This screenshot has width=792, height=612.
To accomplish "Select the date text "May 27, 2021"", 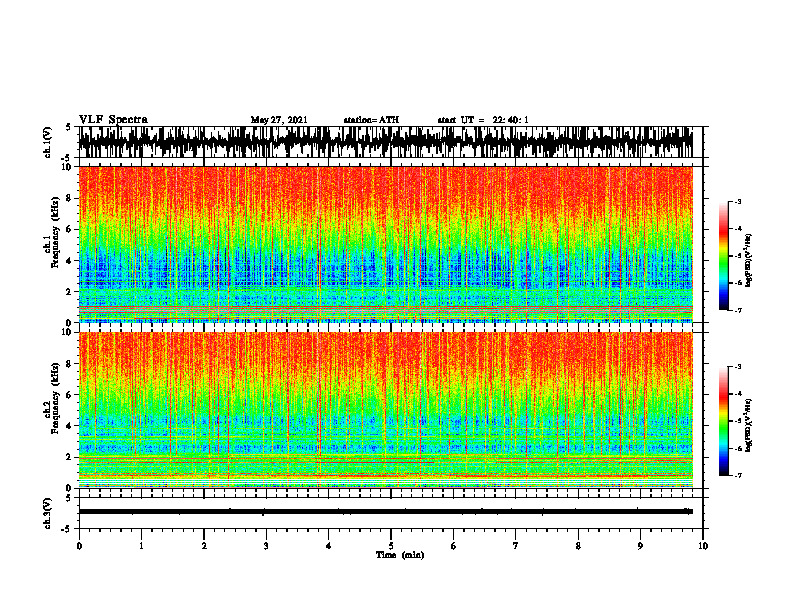I will click(279, 120).
